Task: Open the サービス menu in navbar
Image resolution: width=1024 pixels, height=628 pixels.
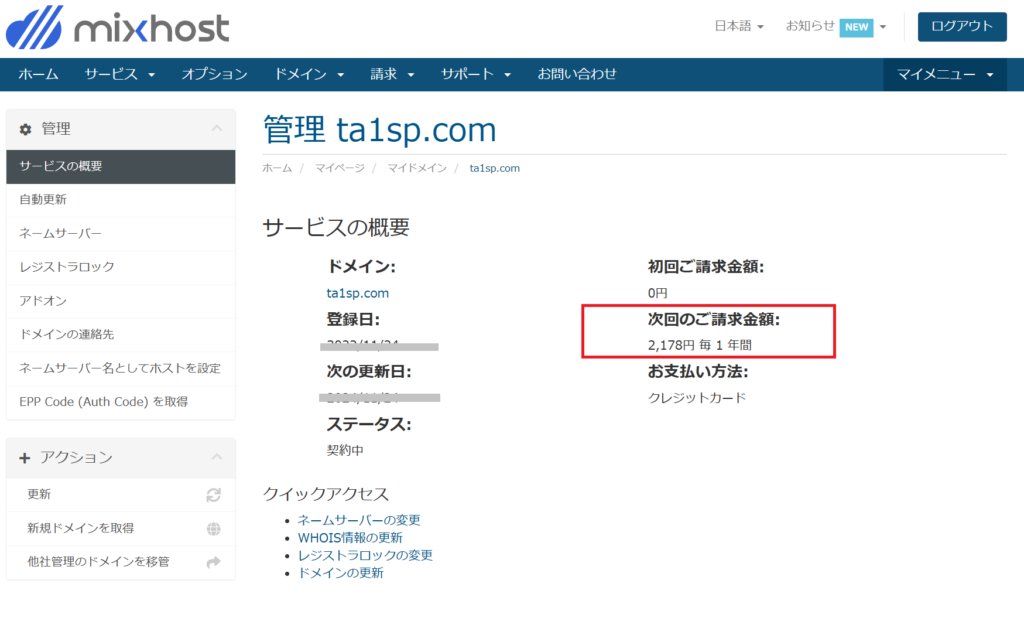Action: pyautogui.click(x=120, y=74)
